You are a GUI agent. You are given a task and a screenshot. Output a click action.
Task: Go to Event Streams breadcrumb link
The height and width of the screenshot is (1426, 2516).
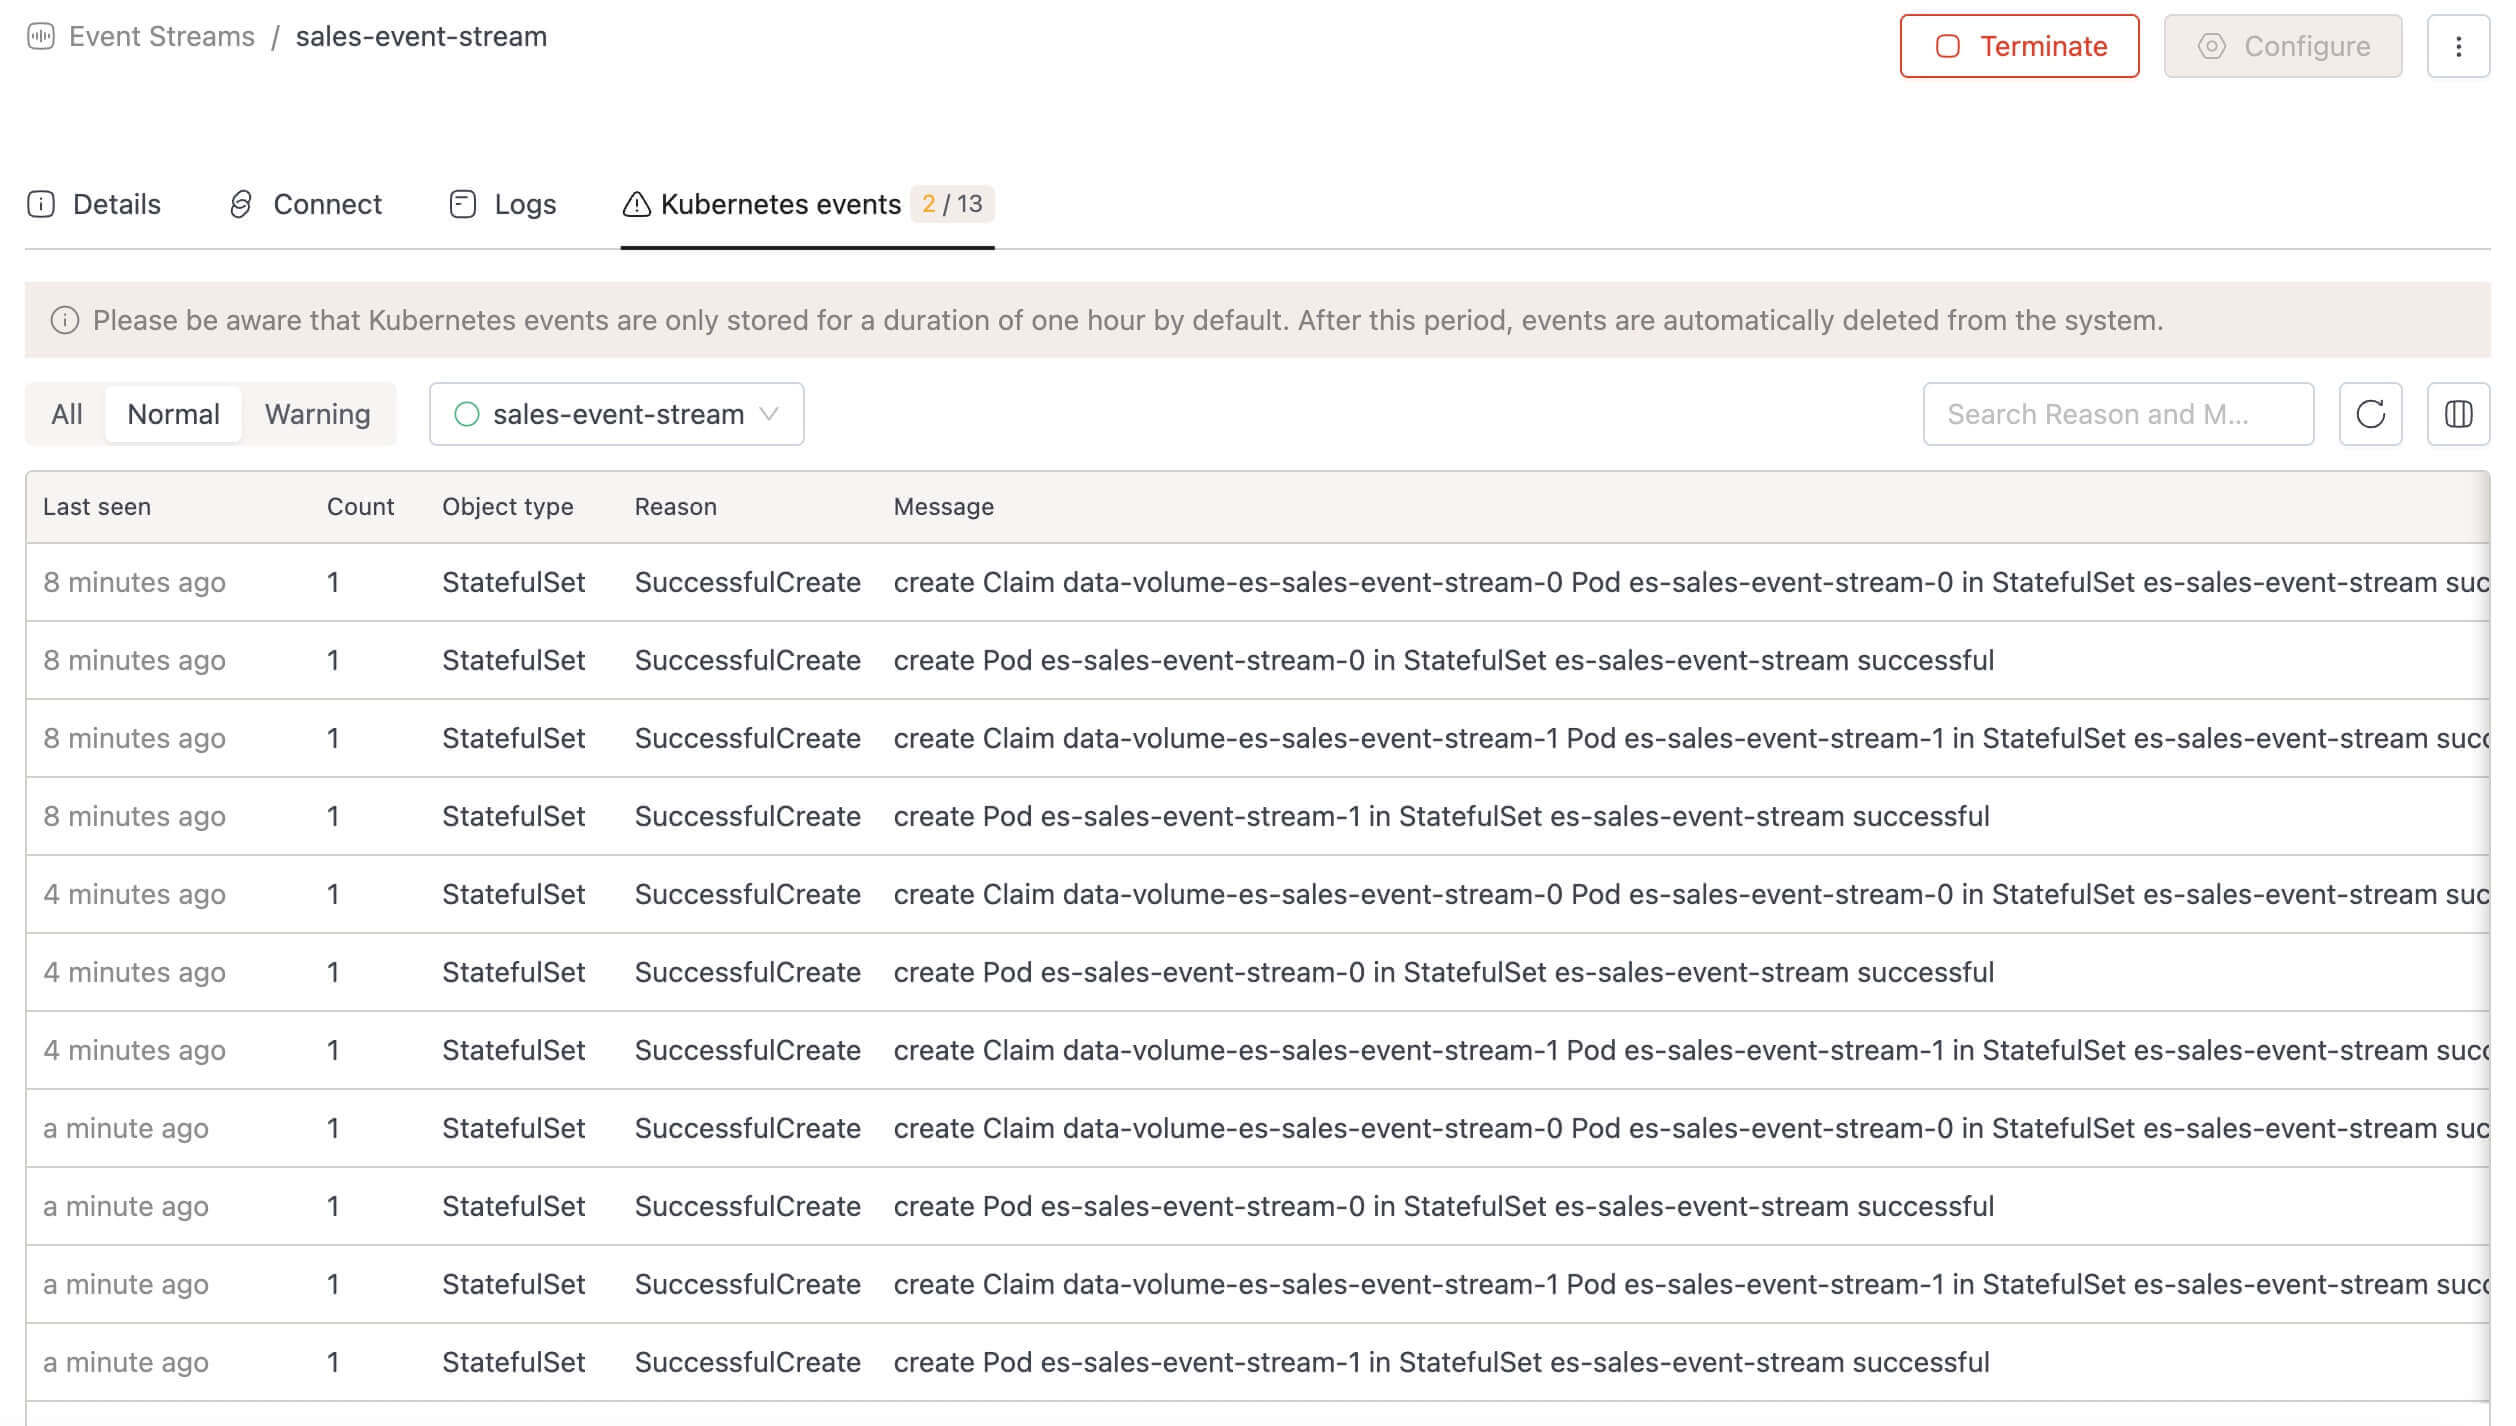pyautogui.click(x=162, y=37)
